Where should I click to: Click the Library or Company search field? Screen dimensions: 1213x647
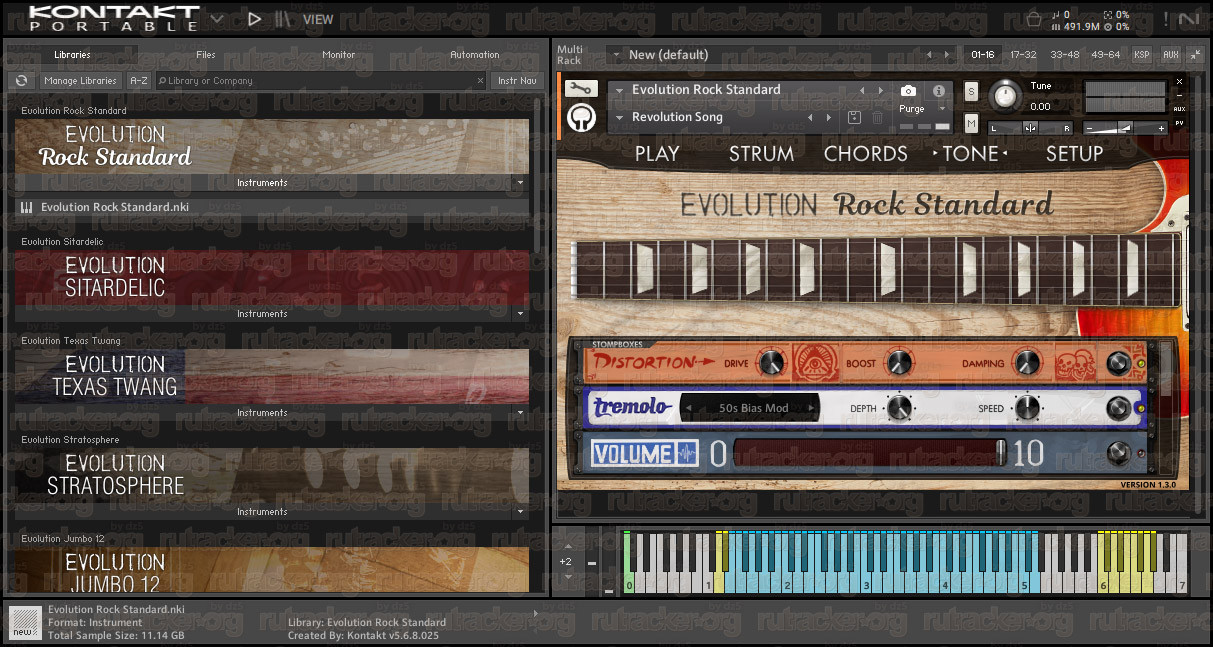pos(313,81)
